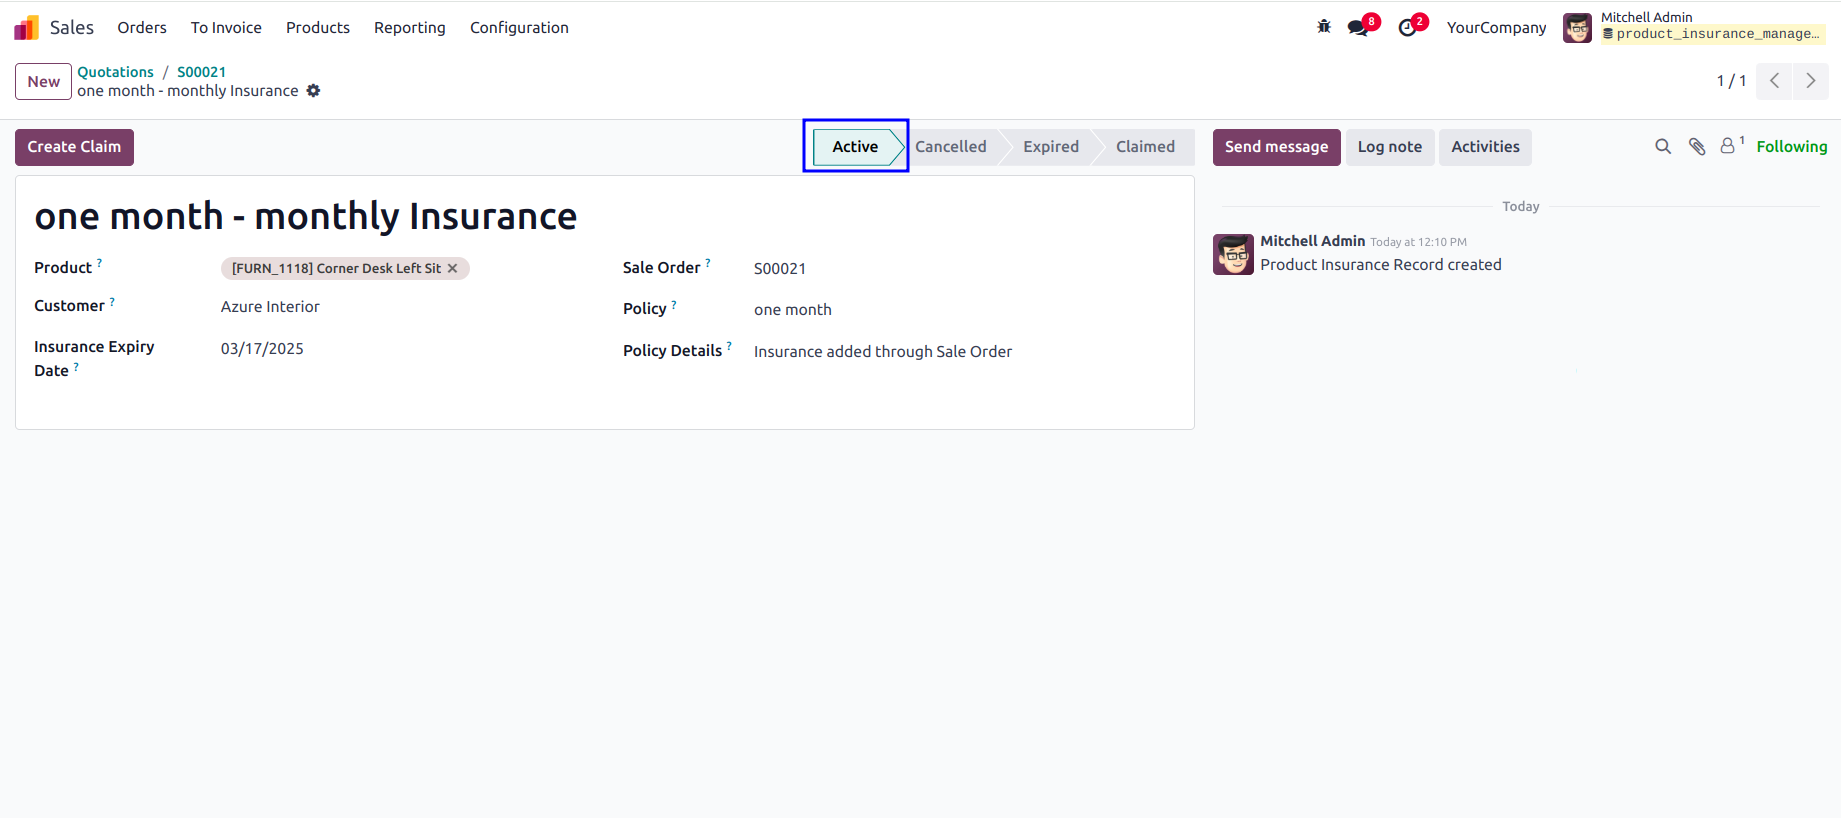
Task: Set status to Expired
Action: click(1050, 147)
